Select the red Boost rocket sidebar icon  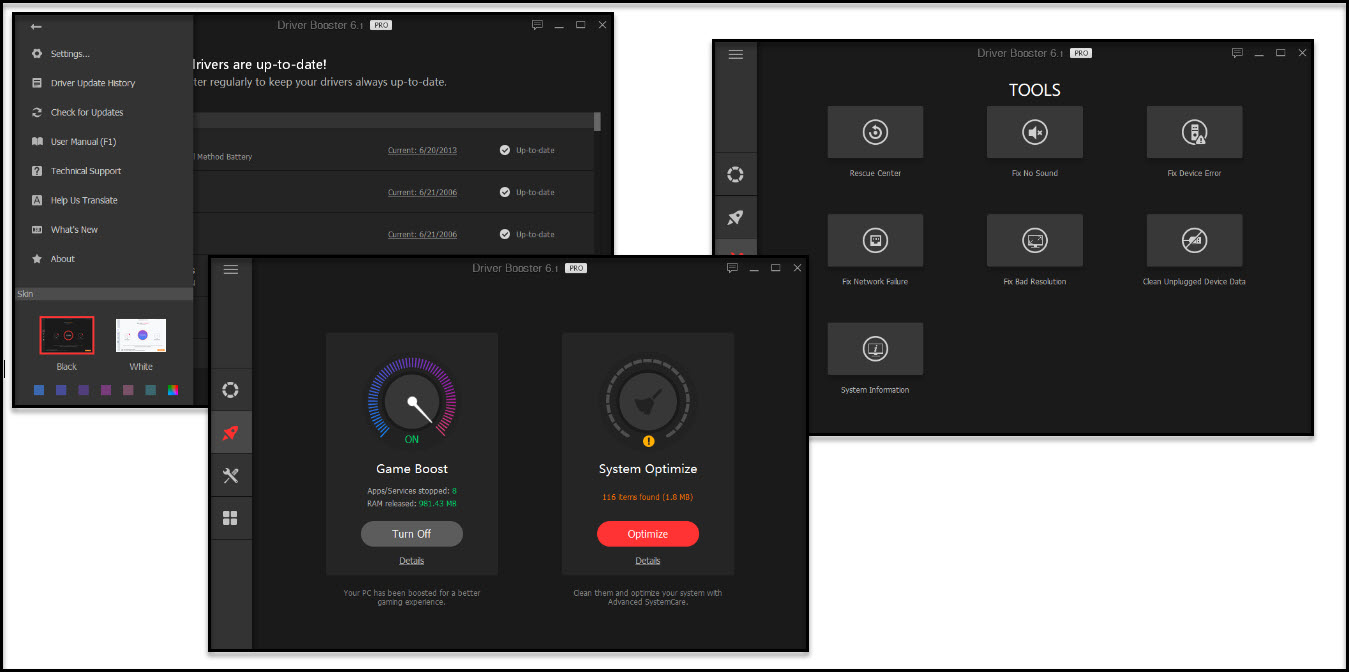coord(230,433)
